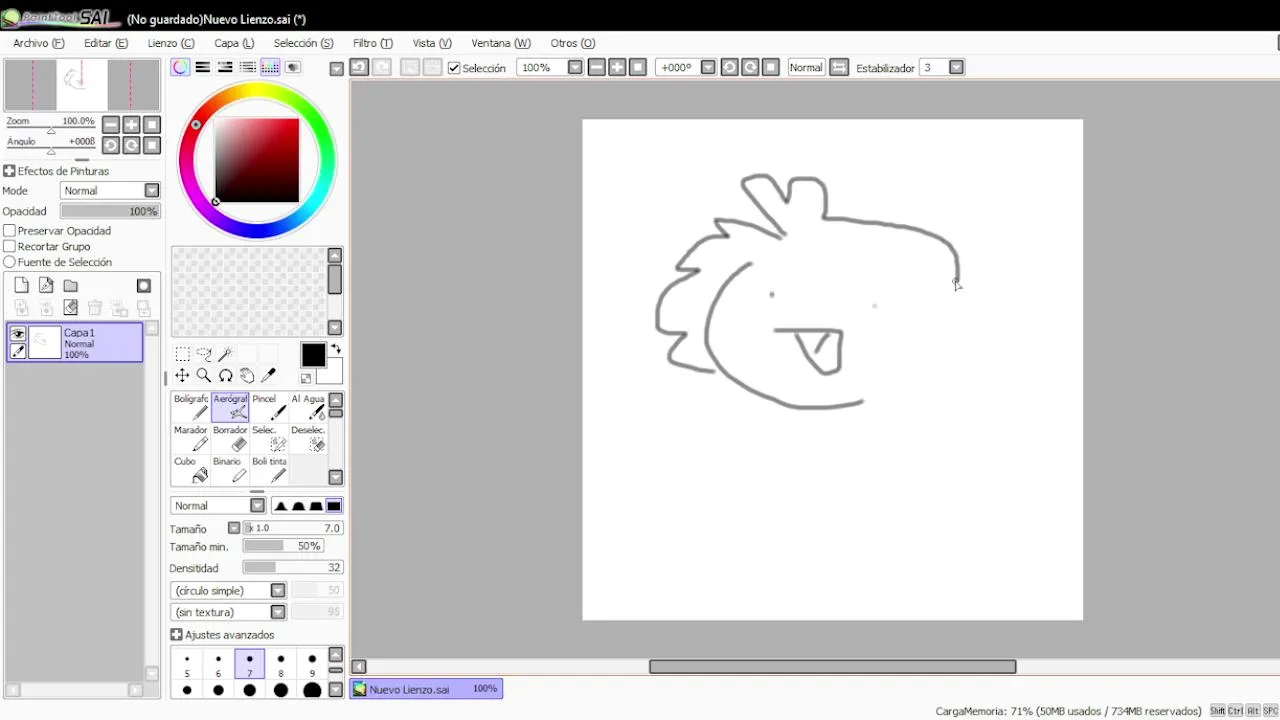
Task: Select the Bolígrafo pen tool
Action: [190, 407]
